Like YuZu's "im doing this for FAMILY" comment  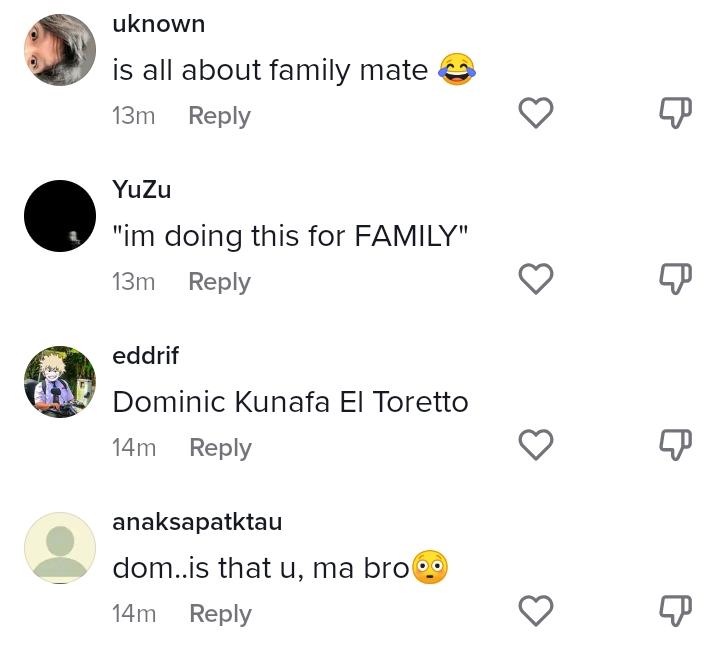(536, 280)
